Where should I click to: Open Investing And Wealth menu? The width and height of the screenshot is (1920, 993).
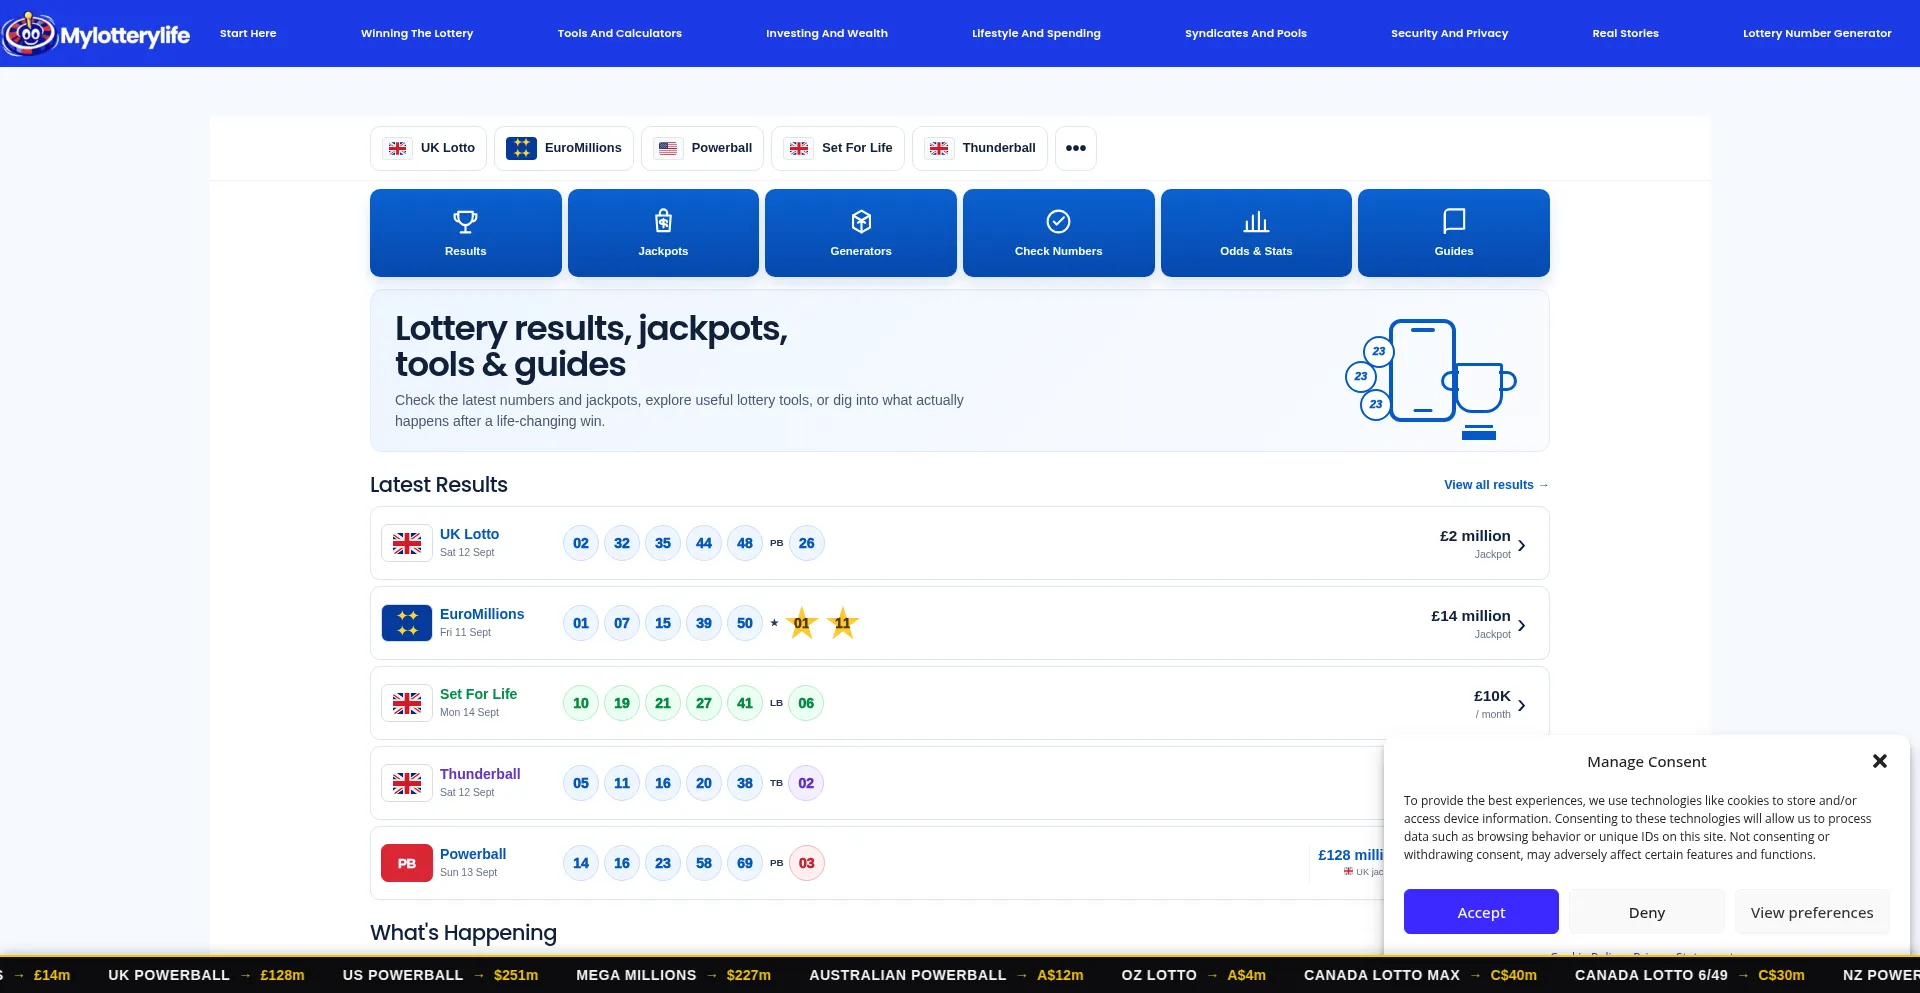[x=827, y=33]
